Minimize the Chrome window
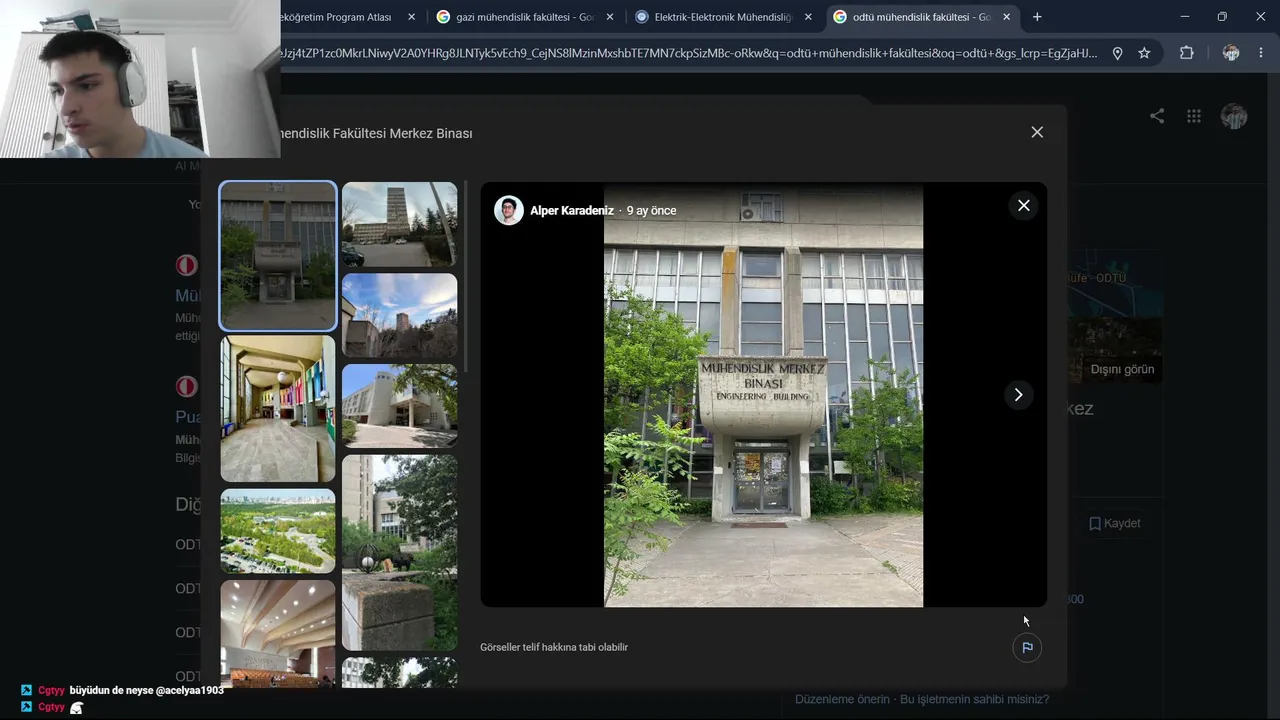 pyautogui.click(x=1185, y=17)
